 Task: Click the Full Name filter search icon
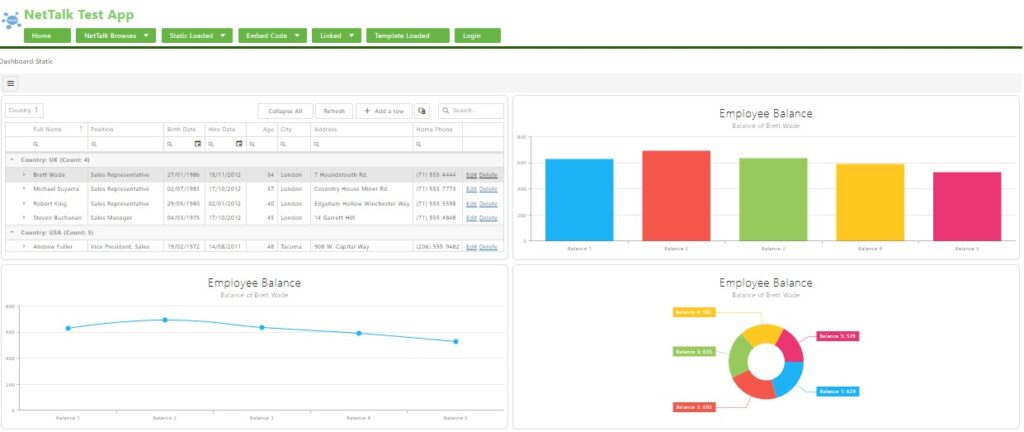click(36, 145)
